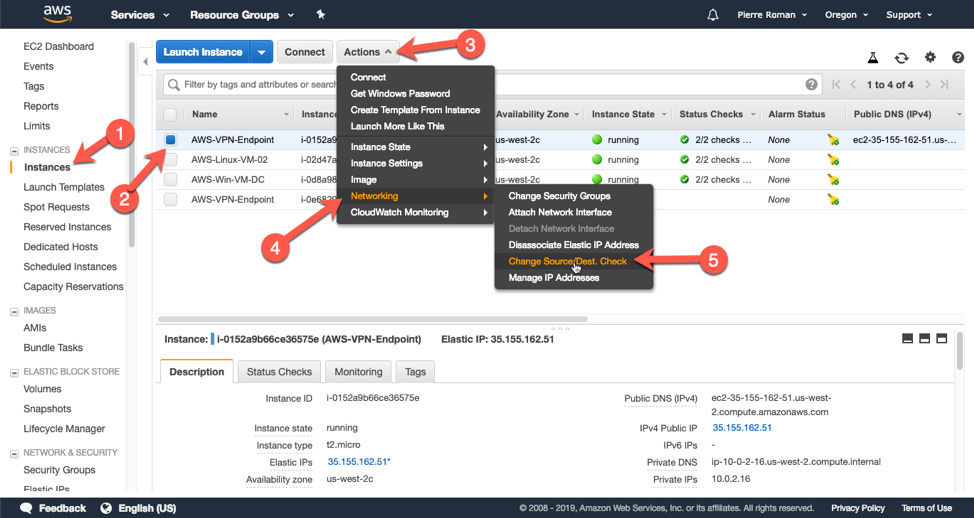Viewport: 974px width, 518px height.
Task: Click alarm icon in the last instance row
Action: pos(833,199)
